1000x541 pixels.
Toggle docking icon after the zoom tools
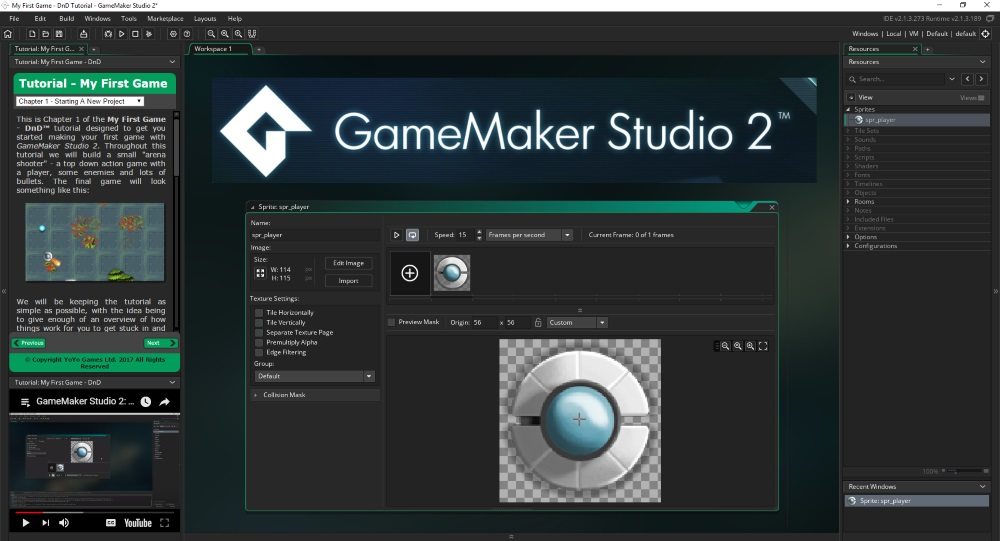click(252, 34)
